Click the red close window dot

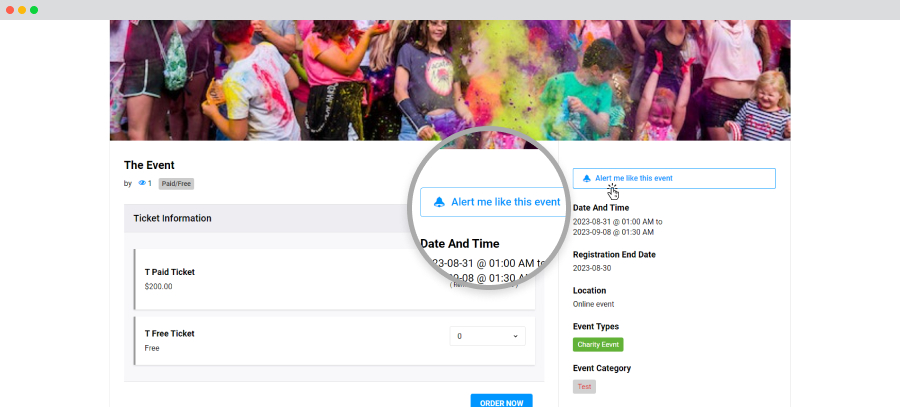tap(10, 10)
